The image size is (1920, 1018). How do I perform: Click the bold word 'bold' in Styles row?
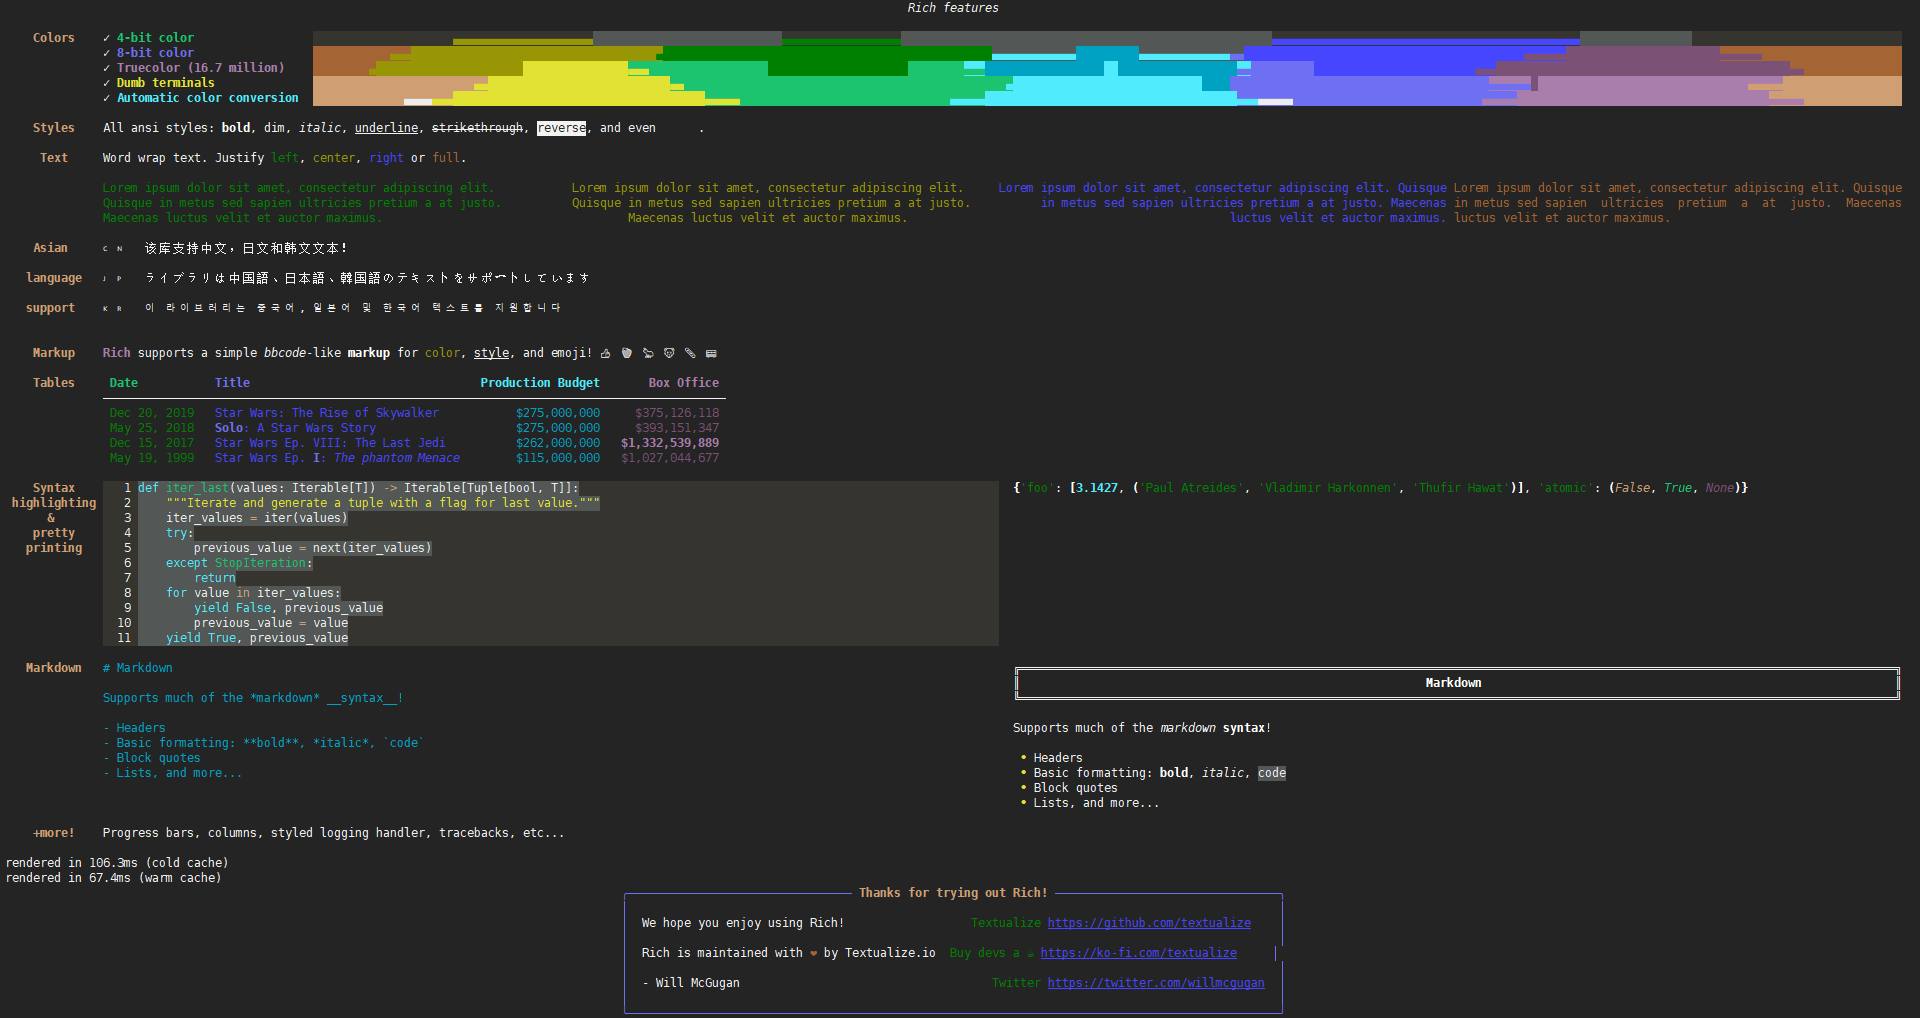(236, 128)
